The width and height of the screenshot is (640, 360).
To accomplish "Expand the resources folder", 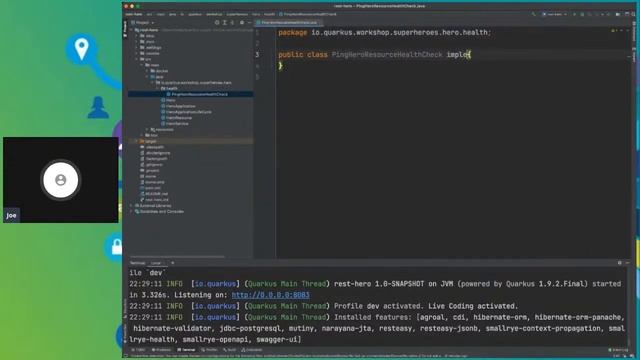I will coord(148,129).
